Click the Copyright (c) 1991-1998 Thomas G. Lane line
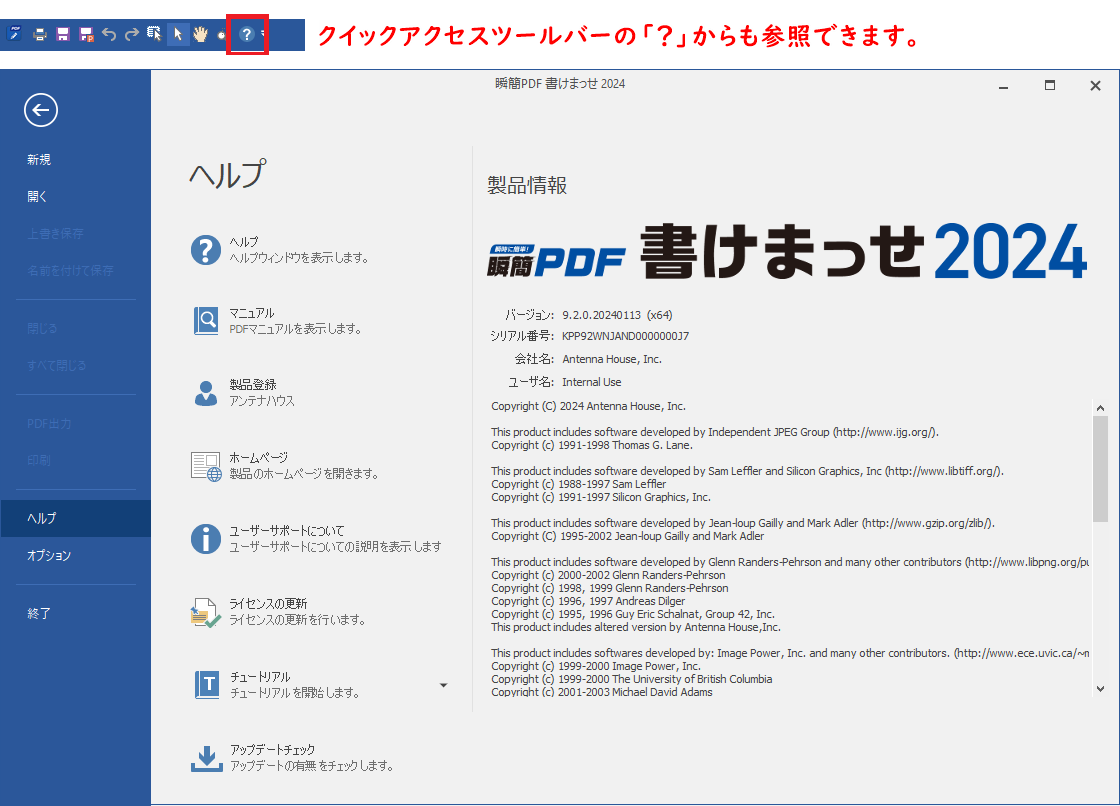The height and width of the screenshot is (806, 1120). point(592,445)
